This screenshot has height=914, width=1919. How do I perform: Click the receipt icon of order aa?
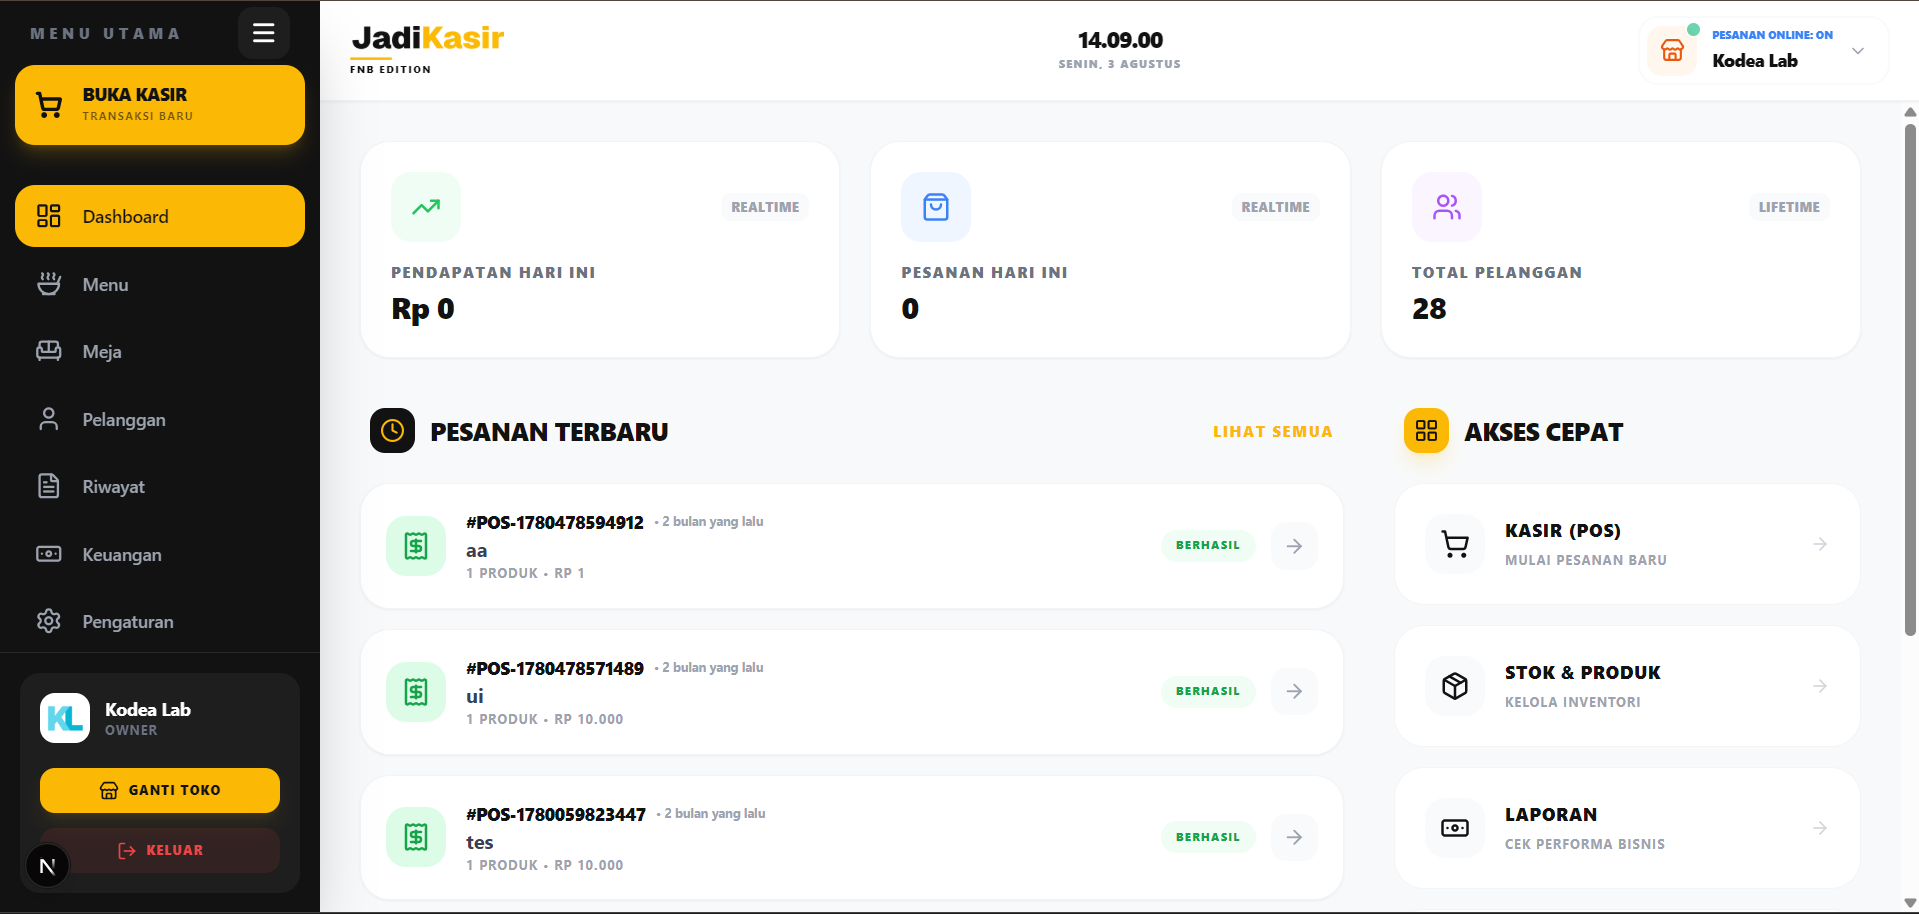point(416,546)
